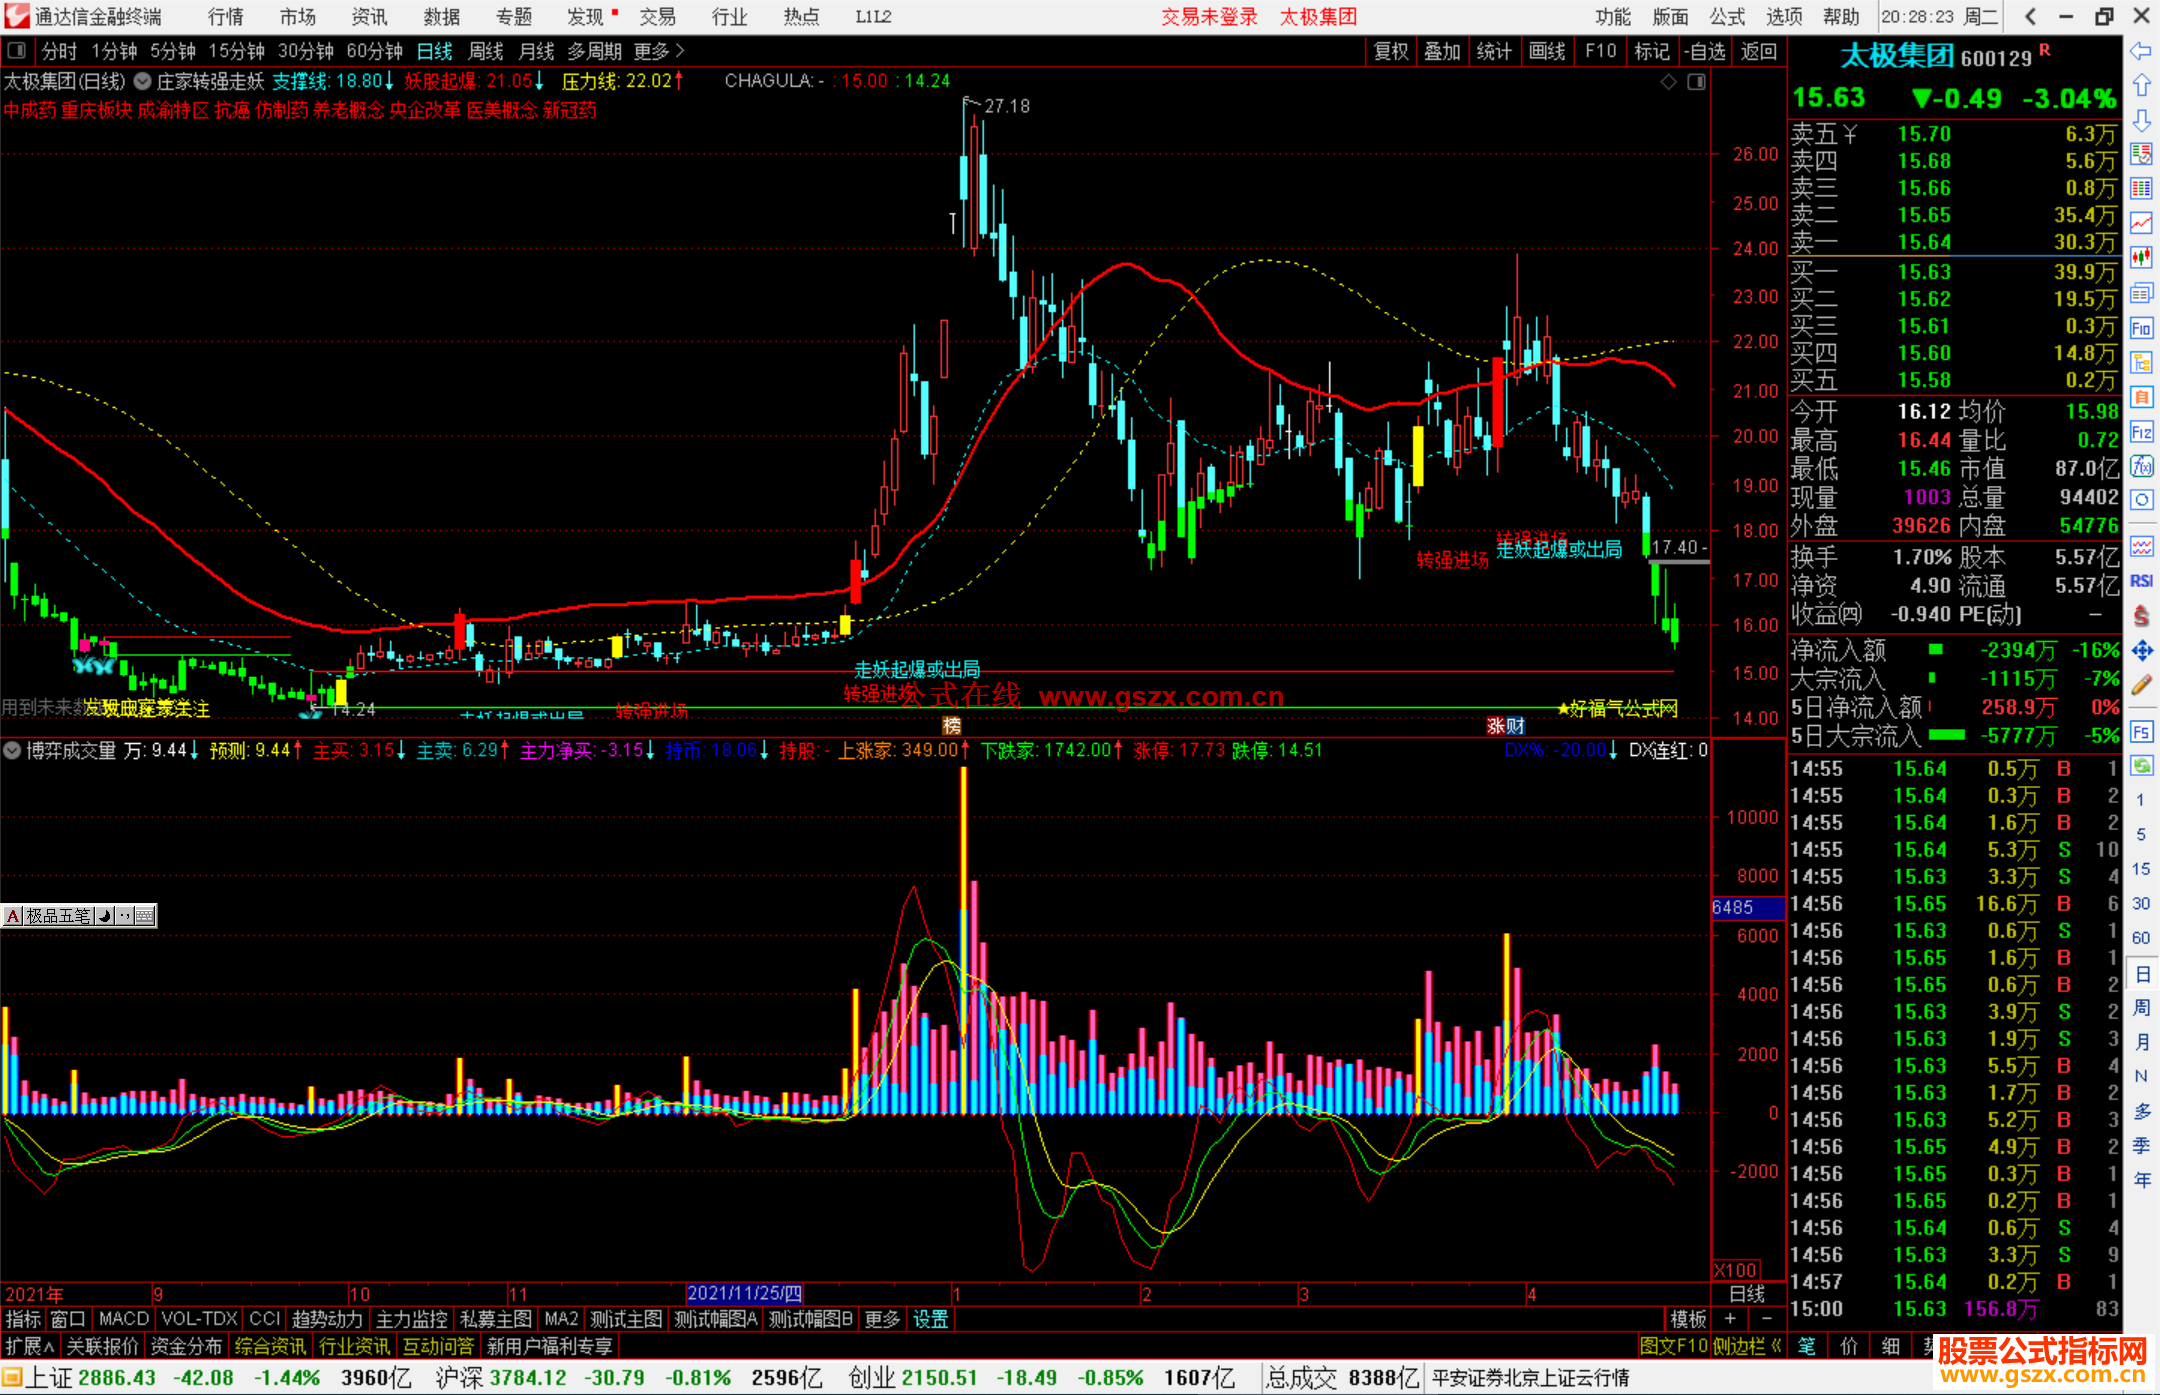Click the minus zoom button beside 模板
The width and height of the screenshot is (2160, 1395).
(x=1767, y=1319)
